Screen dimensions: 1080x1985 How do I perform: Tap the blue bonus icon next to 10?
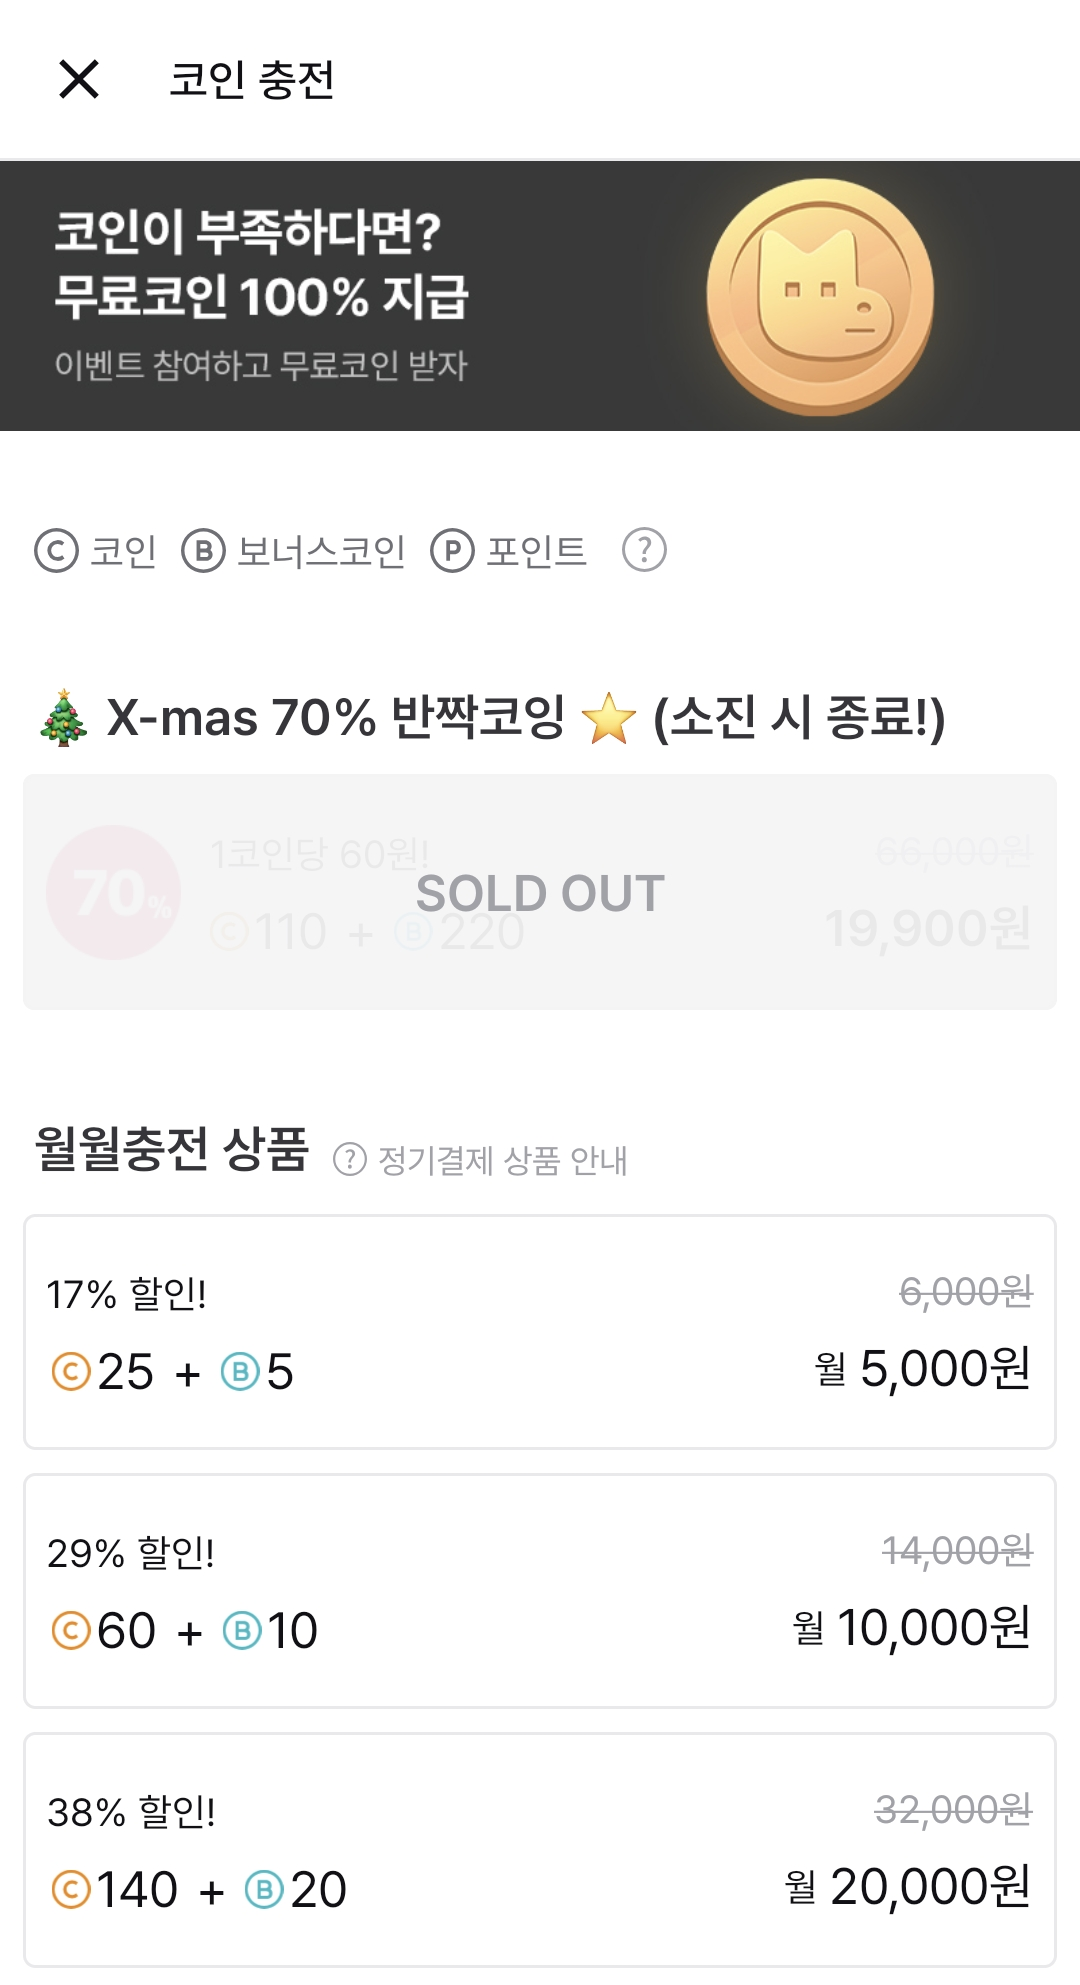pos(241,1631)
